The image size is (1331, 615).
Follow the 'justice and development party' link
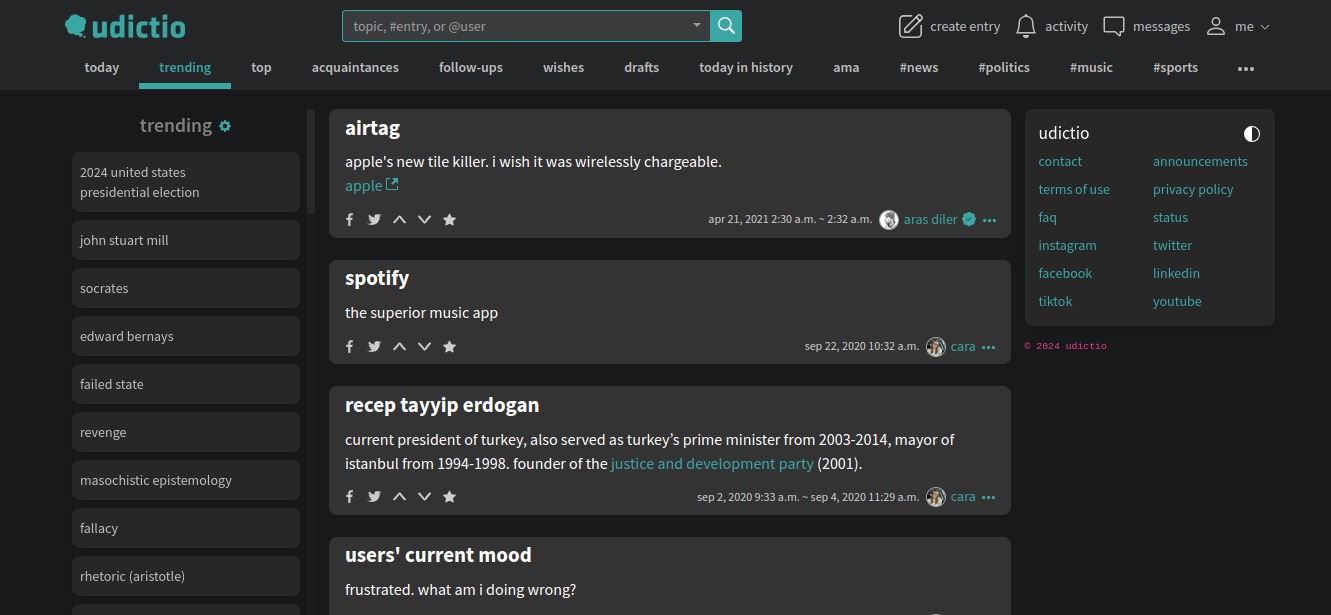(712, 463)
